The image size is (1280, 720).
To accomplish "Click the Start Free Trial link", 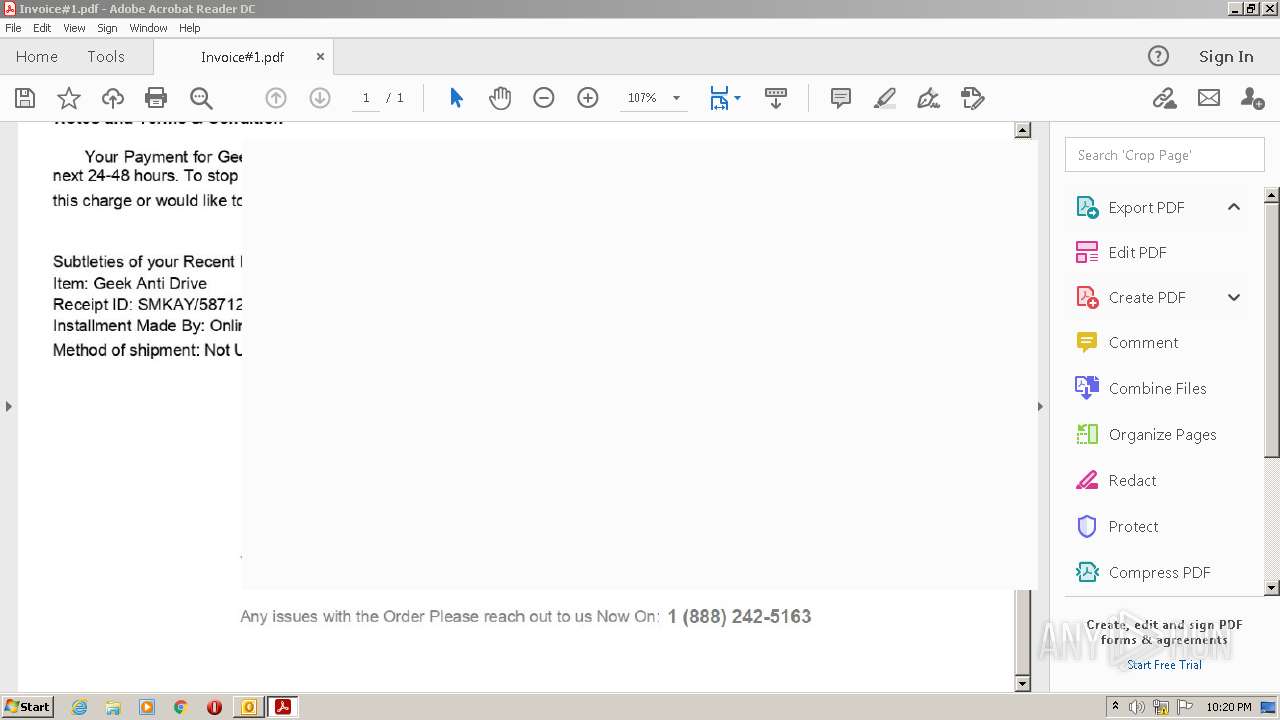I will point(1164,665).
